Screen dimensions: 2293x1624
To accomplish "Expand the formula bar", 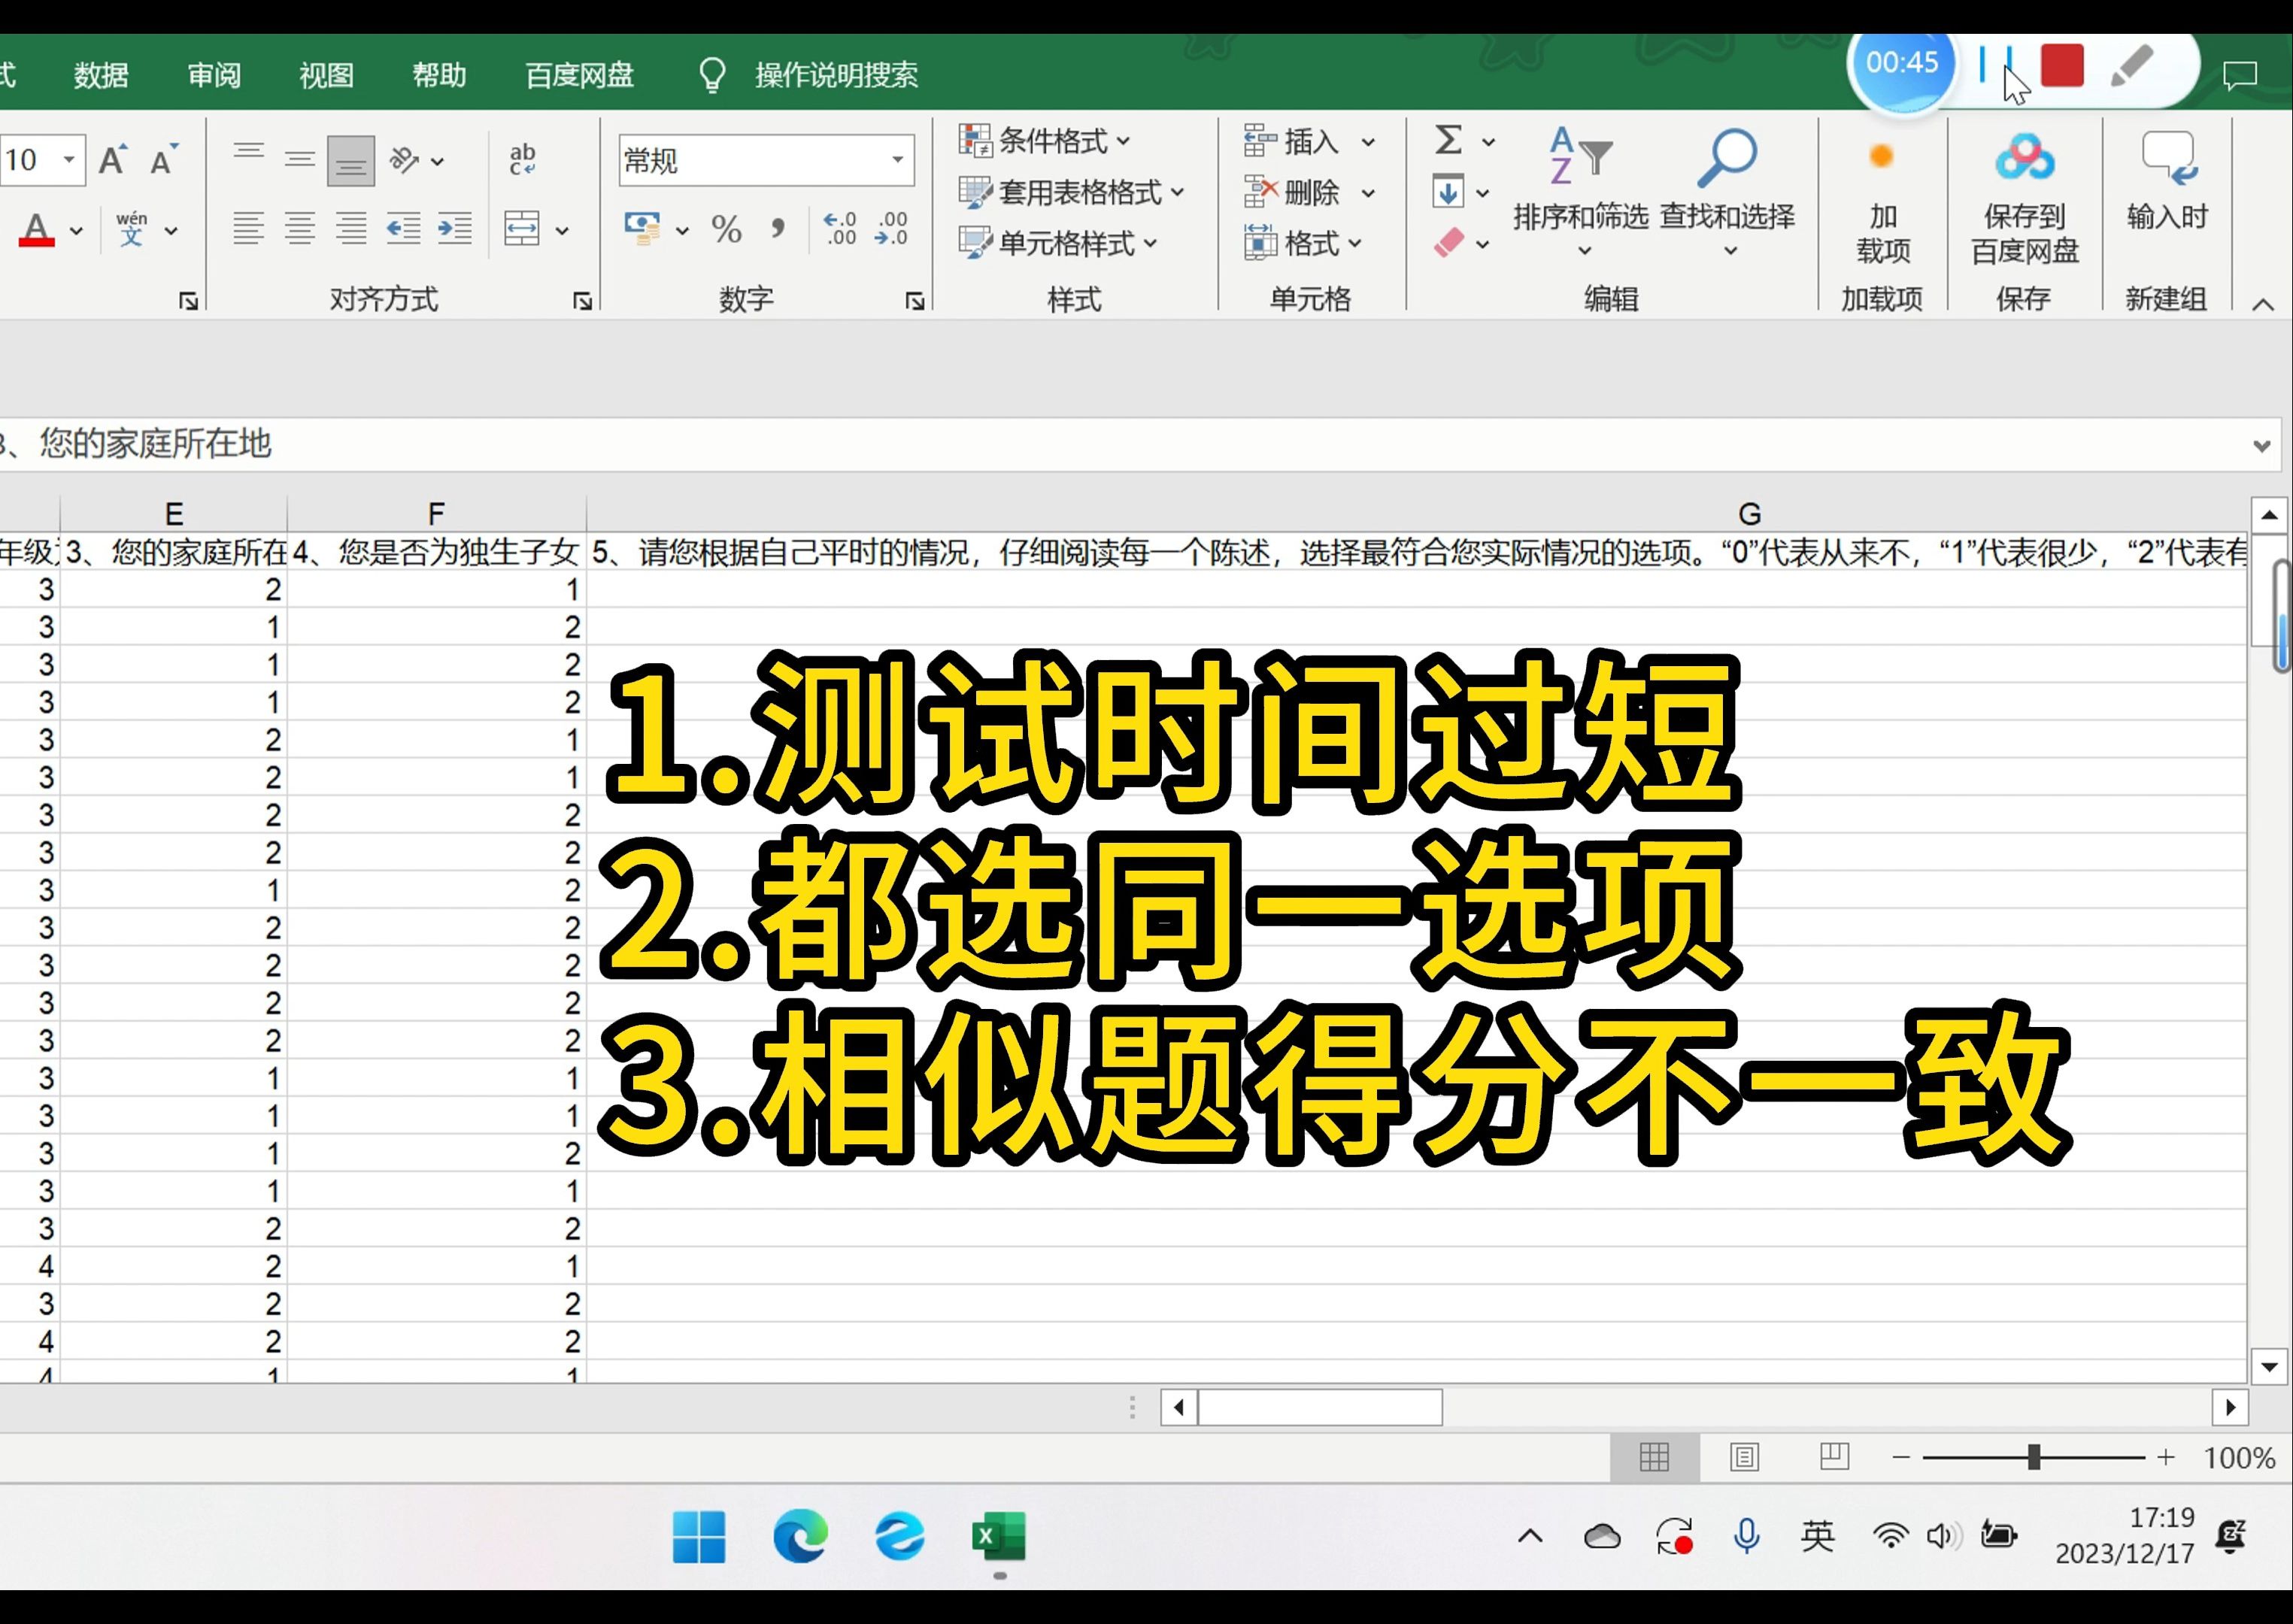I will [x=2261, y=446].
